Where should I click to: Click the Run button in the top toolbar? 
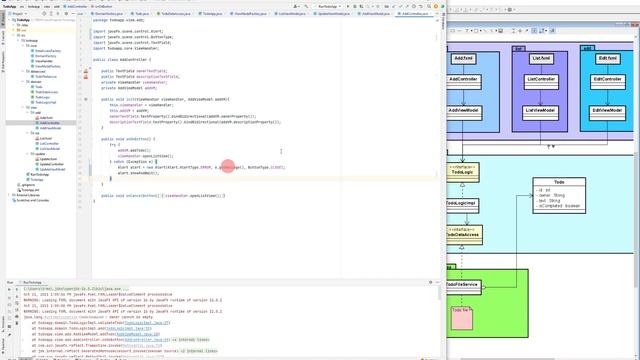[x=348, y=7]
